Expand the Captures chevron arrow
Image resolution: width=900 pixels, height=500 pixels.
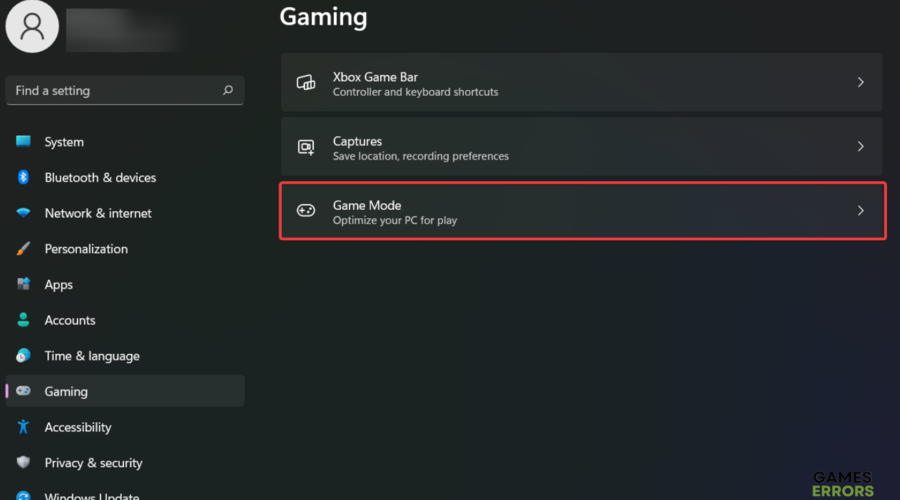click(x=860, y=147)
